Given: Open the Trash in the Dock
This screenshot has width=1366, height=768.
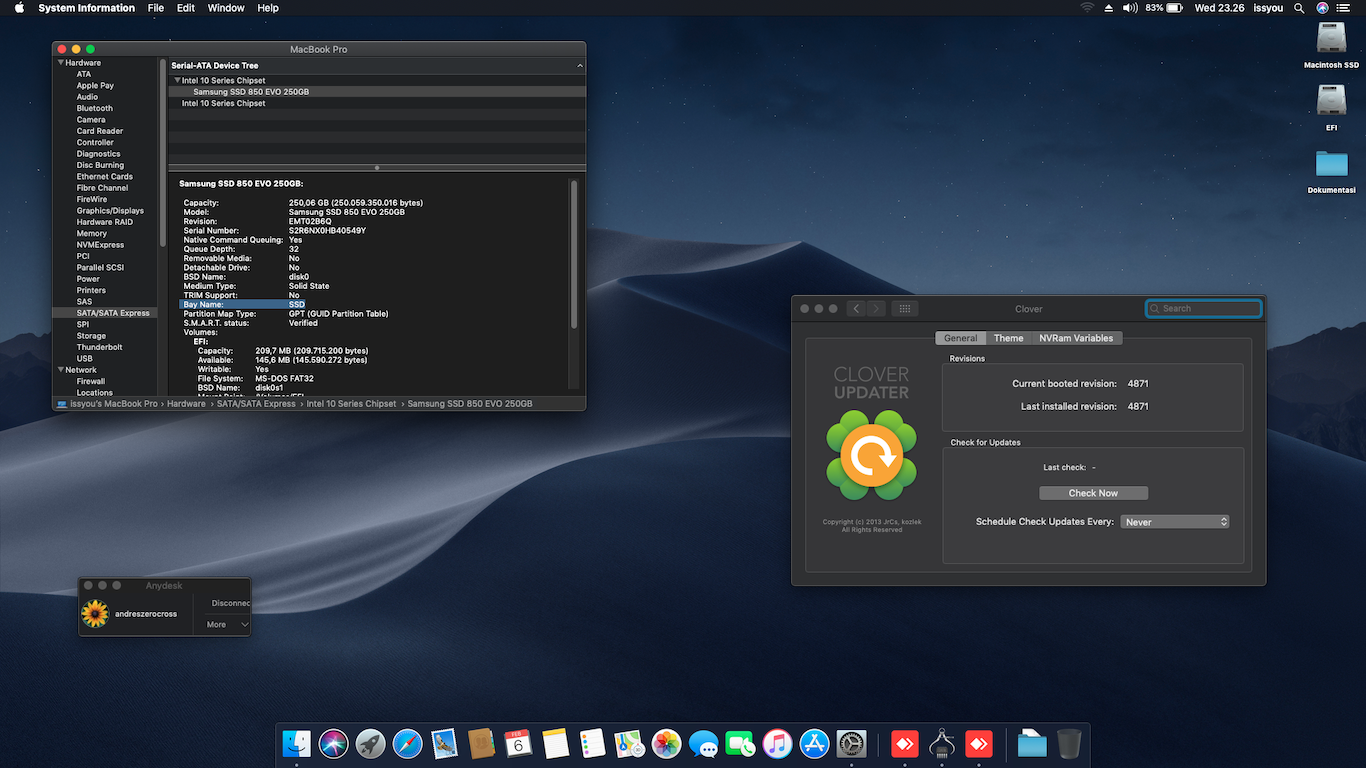Looking at the screenshot, I should [x=1069, y=743].
